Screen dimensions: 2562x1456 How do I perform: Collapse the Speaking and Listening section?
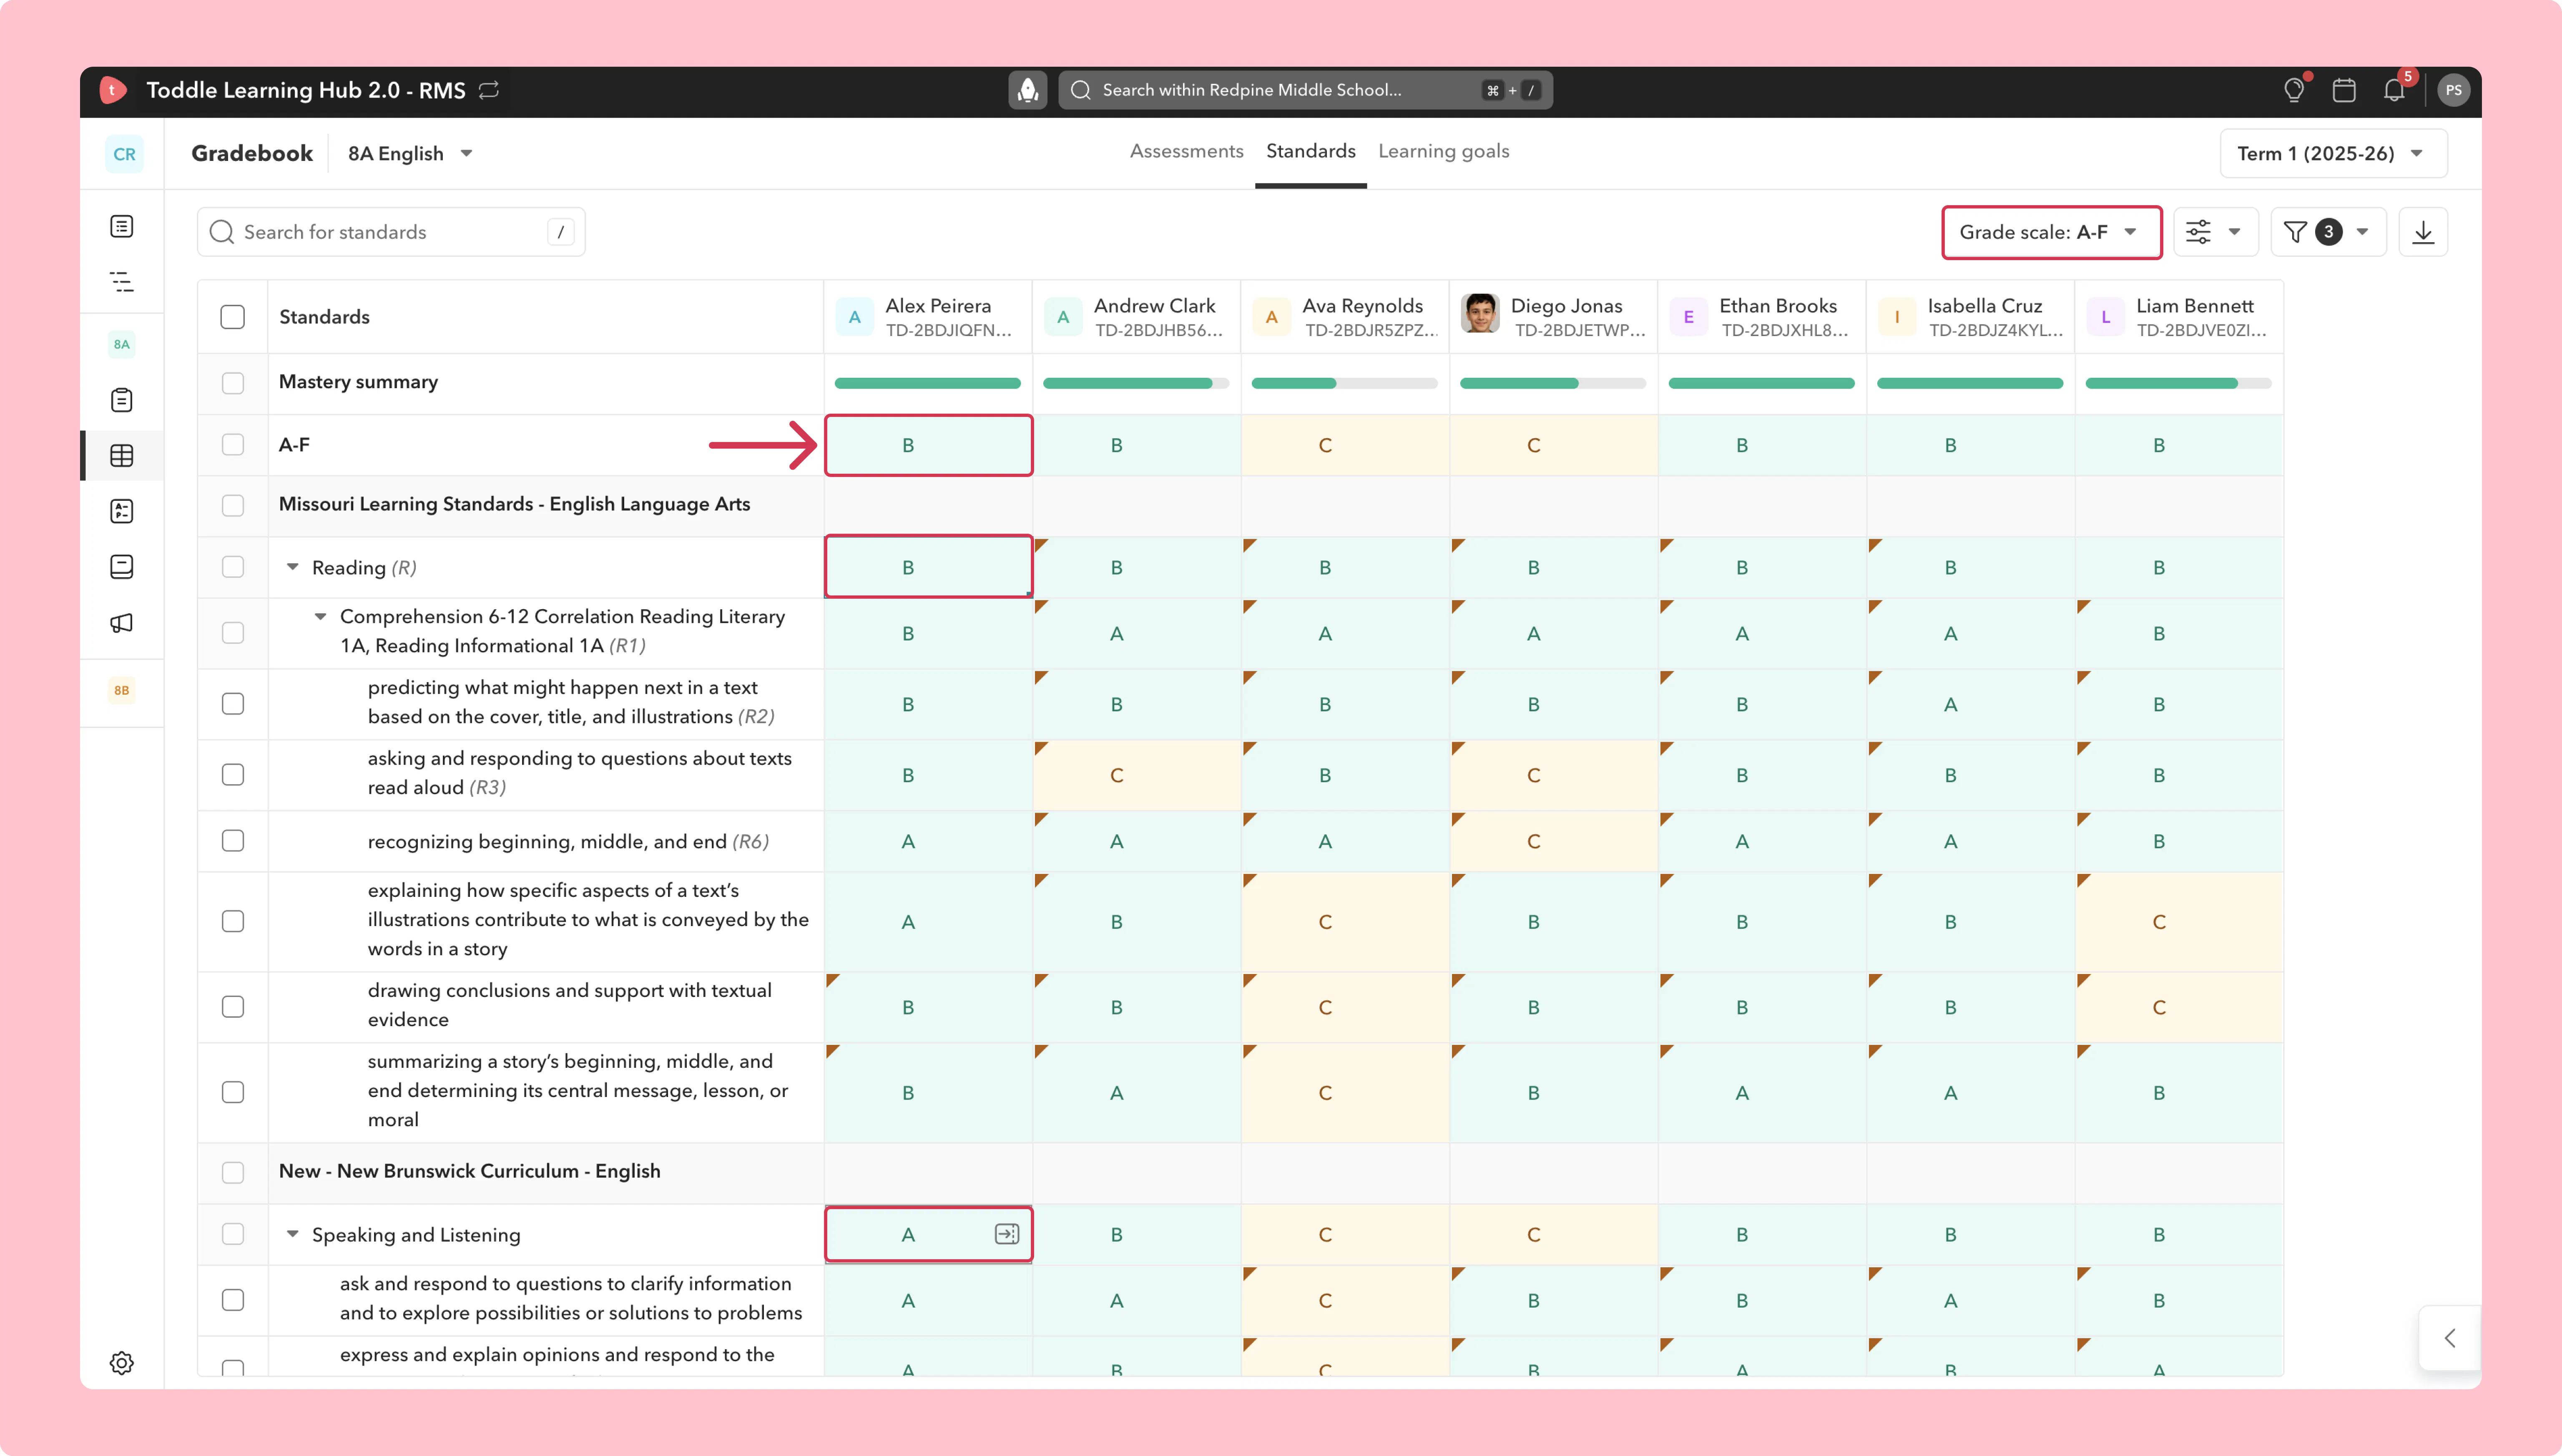[x=293, y=1234]
